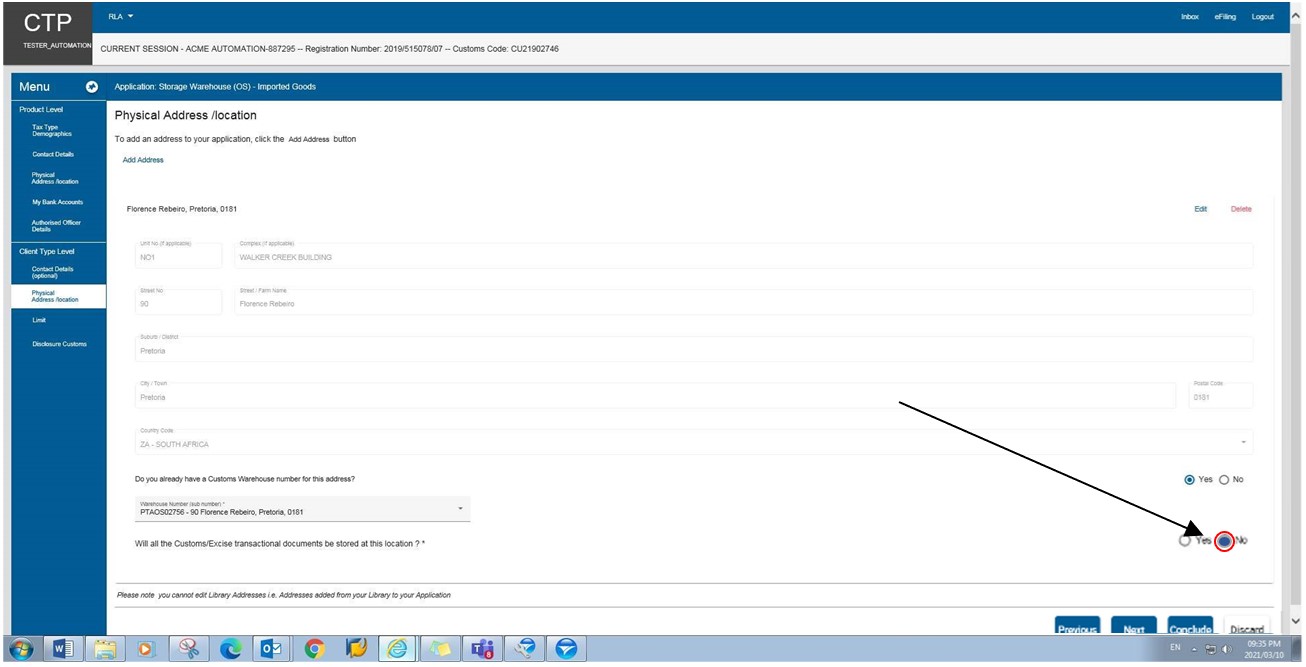
Task: Select No for existing Customs Warehouse number
Action: pos(1224,480)
